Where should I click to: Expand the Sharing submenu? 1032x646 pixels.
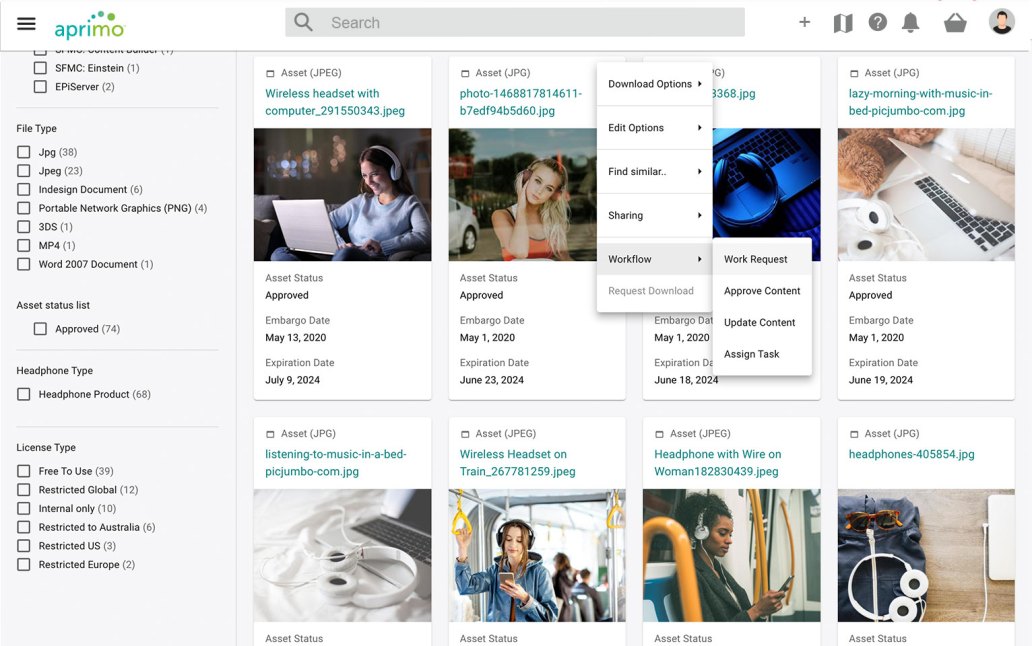(654, 215)
